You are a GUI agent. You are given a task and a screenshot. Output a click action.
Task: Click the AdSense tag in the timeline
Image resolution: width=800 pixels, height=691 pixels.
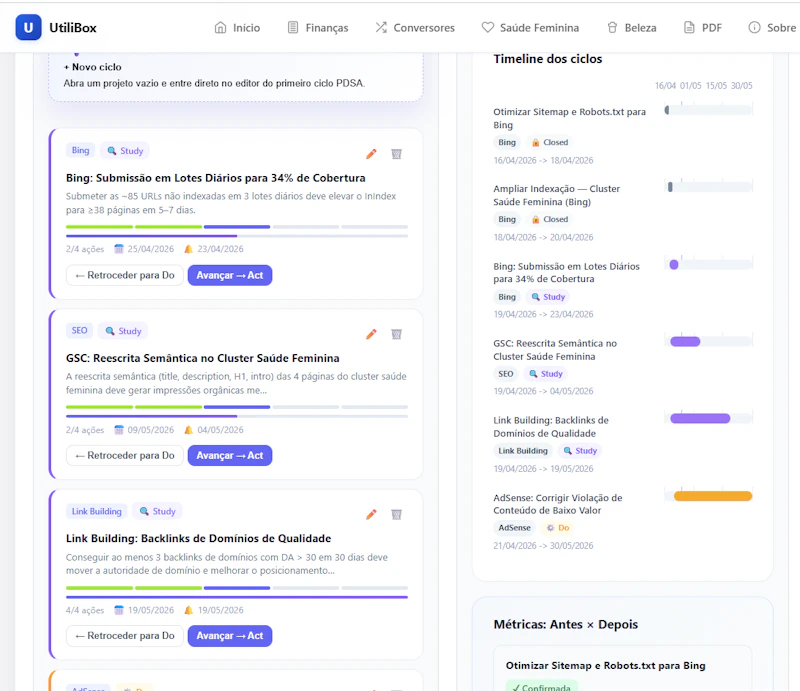click(x=514, y=528)
